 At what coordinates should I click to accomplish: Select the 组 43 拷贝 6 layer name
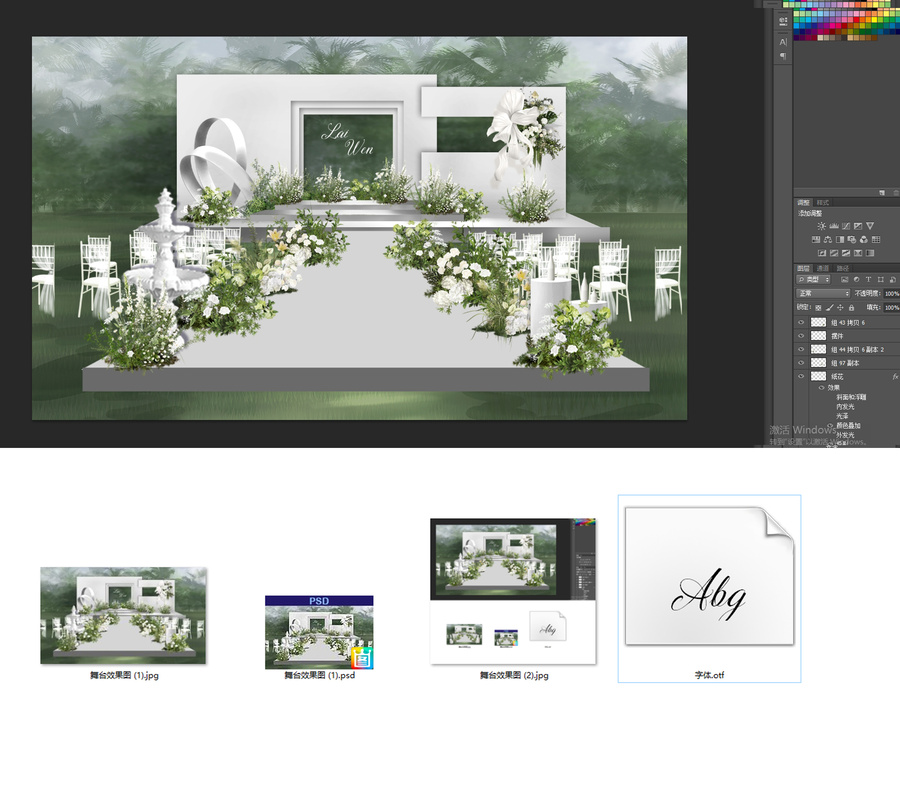[x=848, y=323]
